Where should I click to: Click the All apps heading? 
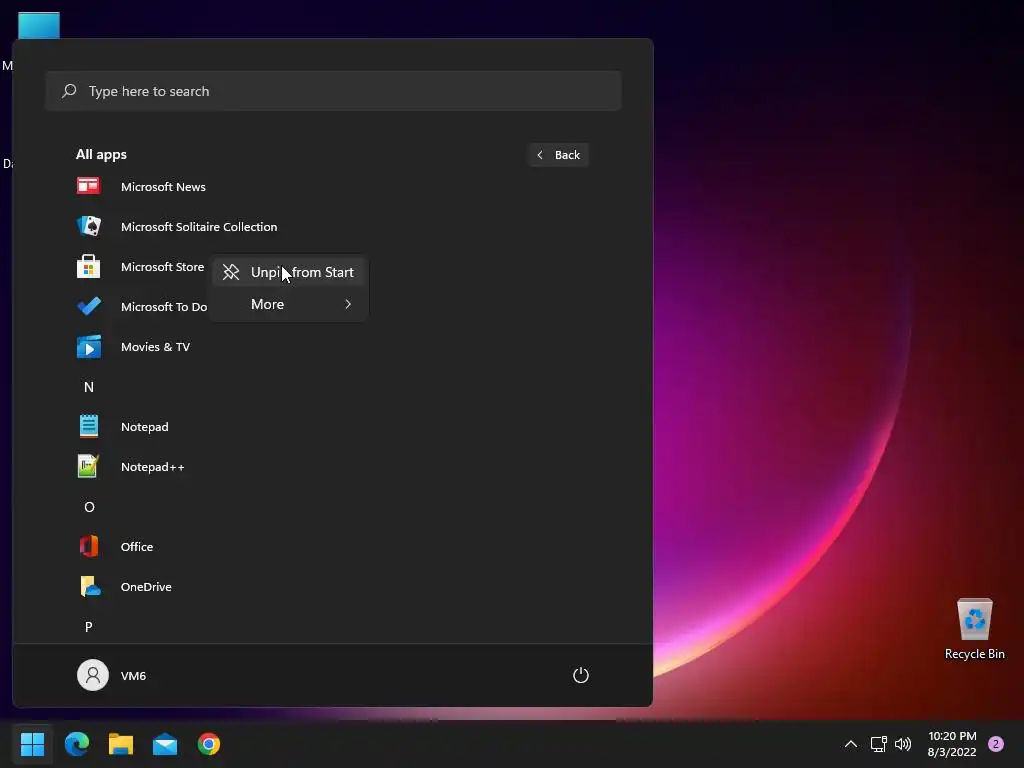101,154
